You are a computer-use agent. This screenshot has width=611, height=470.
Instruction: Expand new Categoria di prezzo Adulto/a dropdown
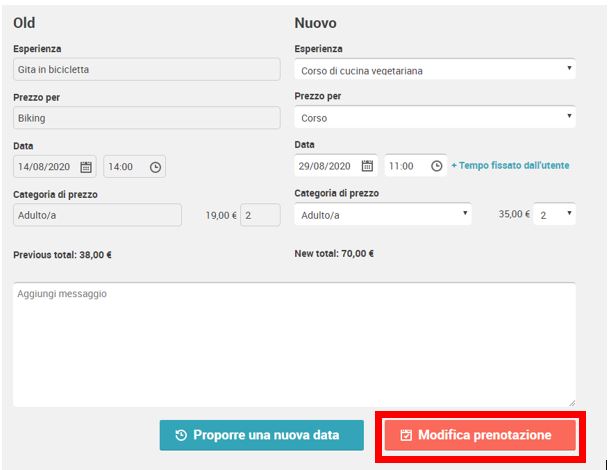383,214
